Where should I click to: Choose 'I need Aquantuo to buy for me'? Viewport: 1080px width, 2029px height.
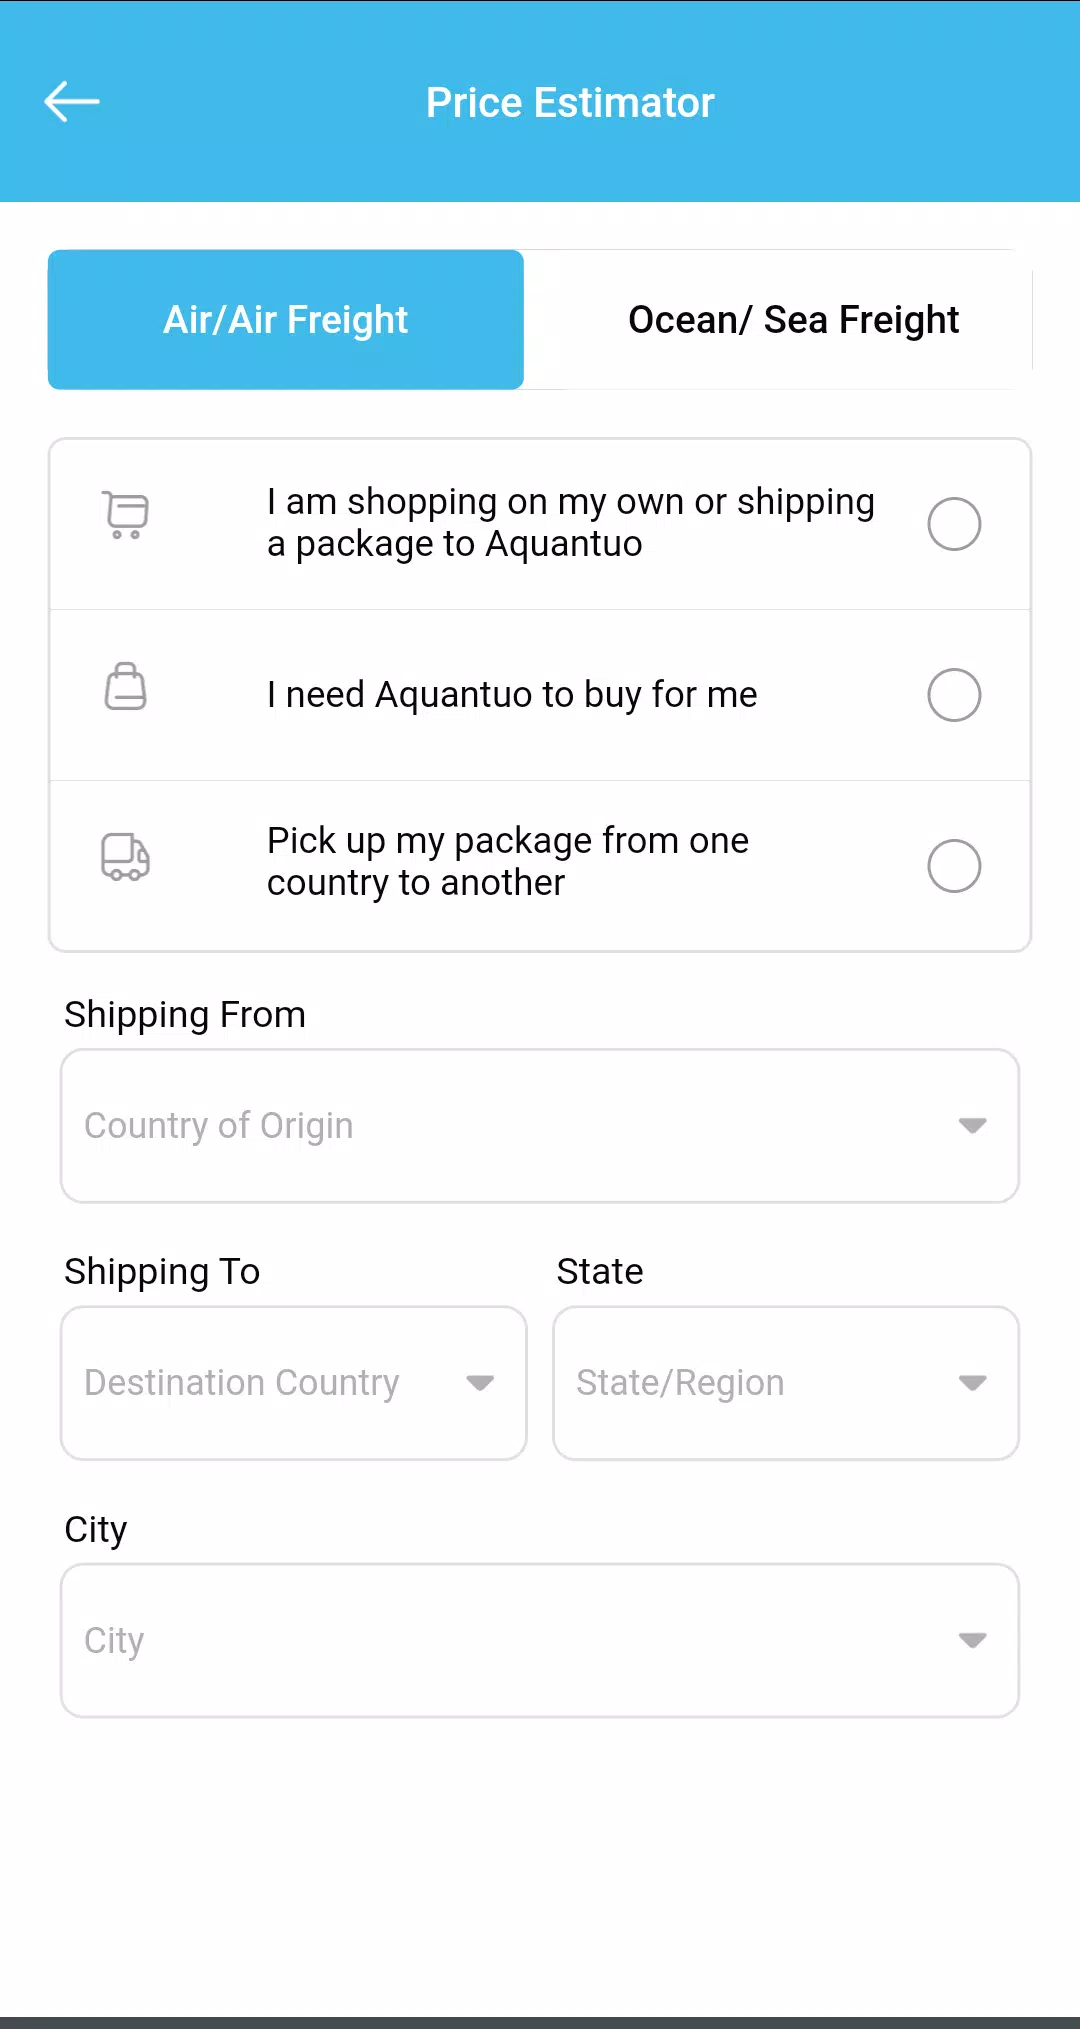pyautogui.click(x=512, y=695)
